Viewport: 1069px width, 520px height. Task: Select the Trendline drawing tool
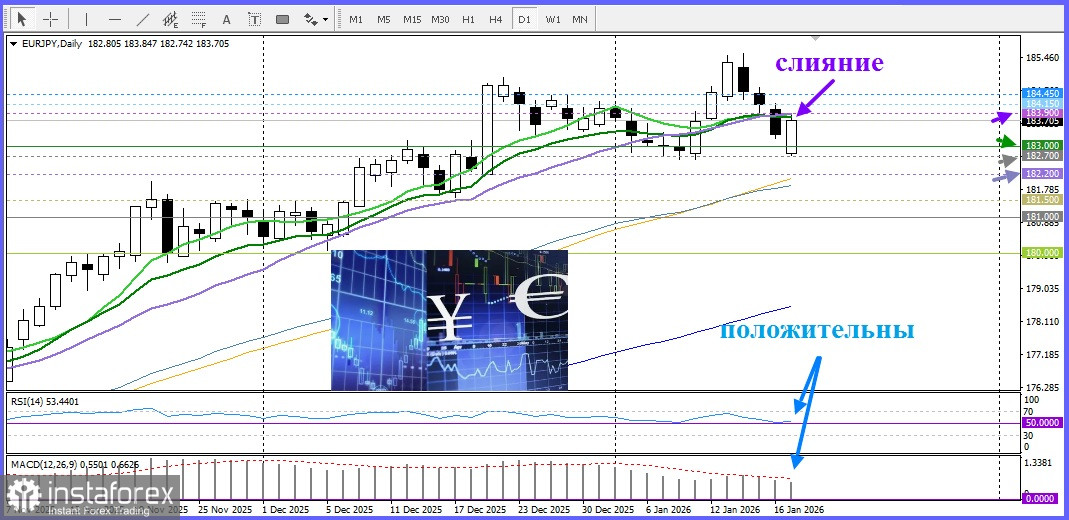142,19
